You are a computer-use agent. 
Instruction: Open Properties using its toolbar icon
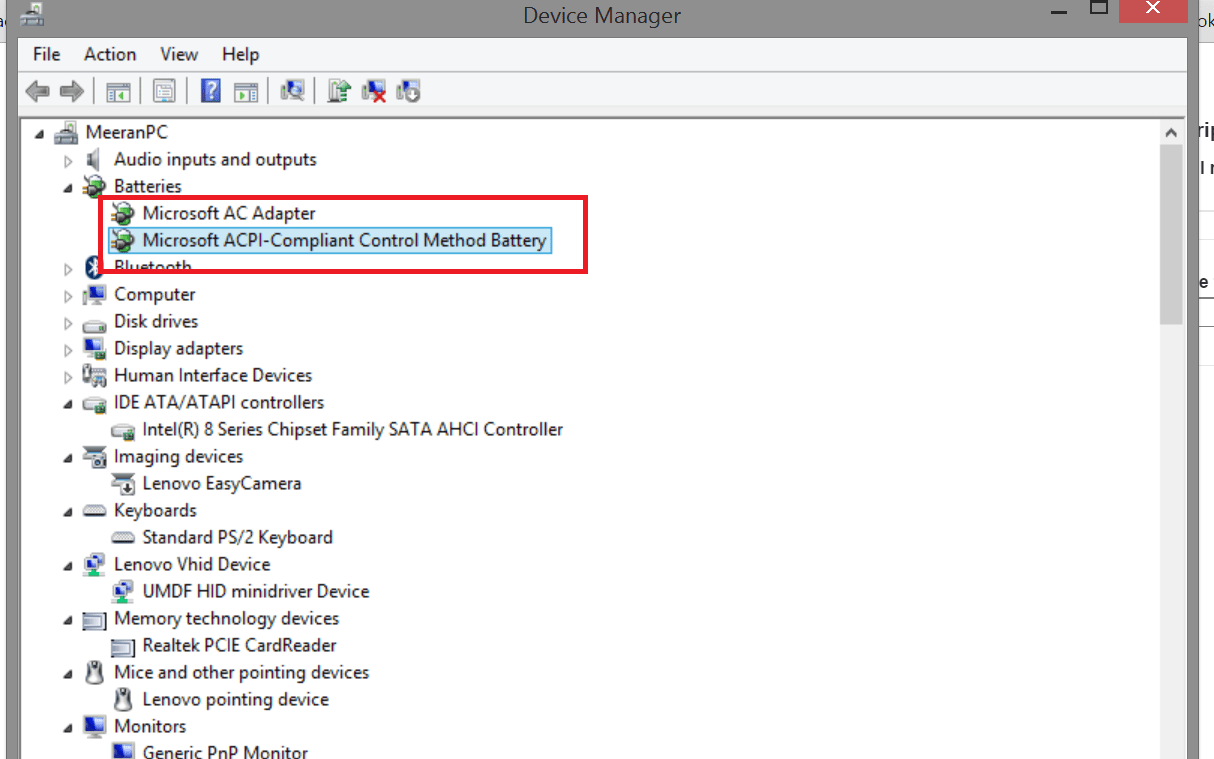[161, 90]
